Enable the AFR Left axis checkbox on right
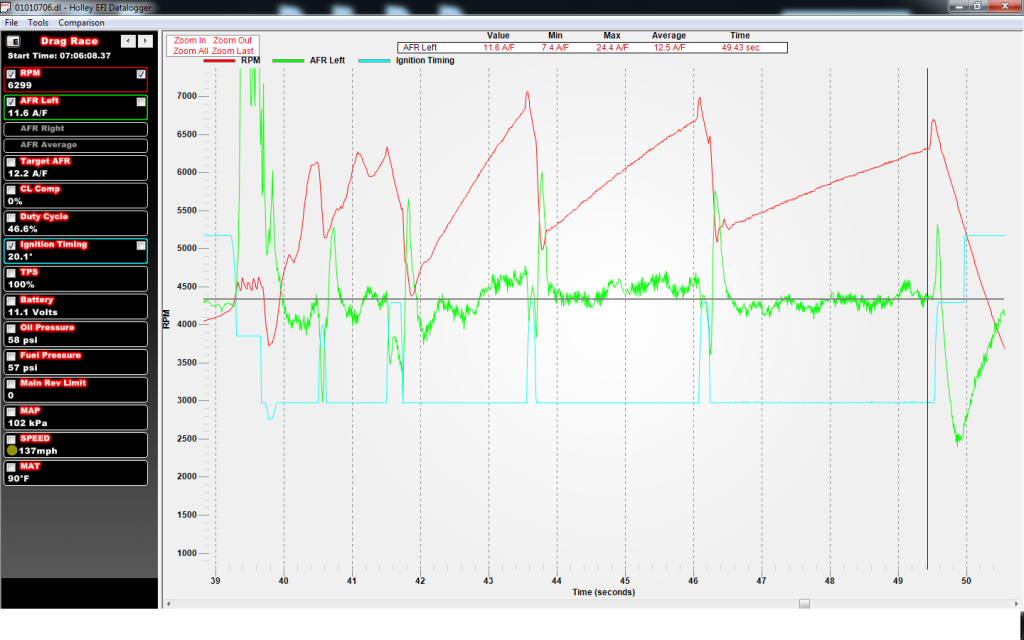Image resolution: width=1024 pixels, height=640 pixels. (140, 101)
